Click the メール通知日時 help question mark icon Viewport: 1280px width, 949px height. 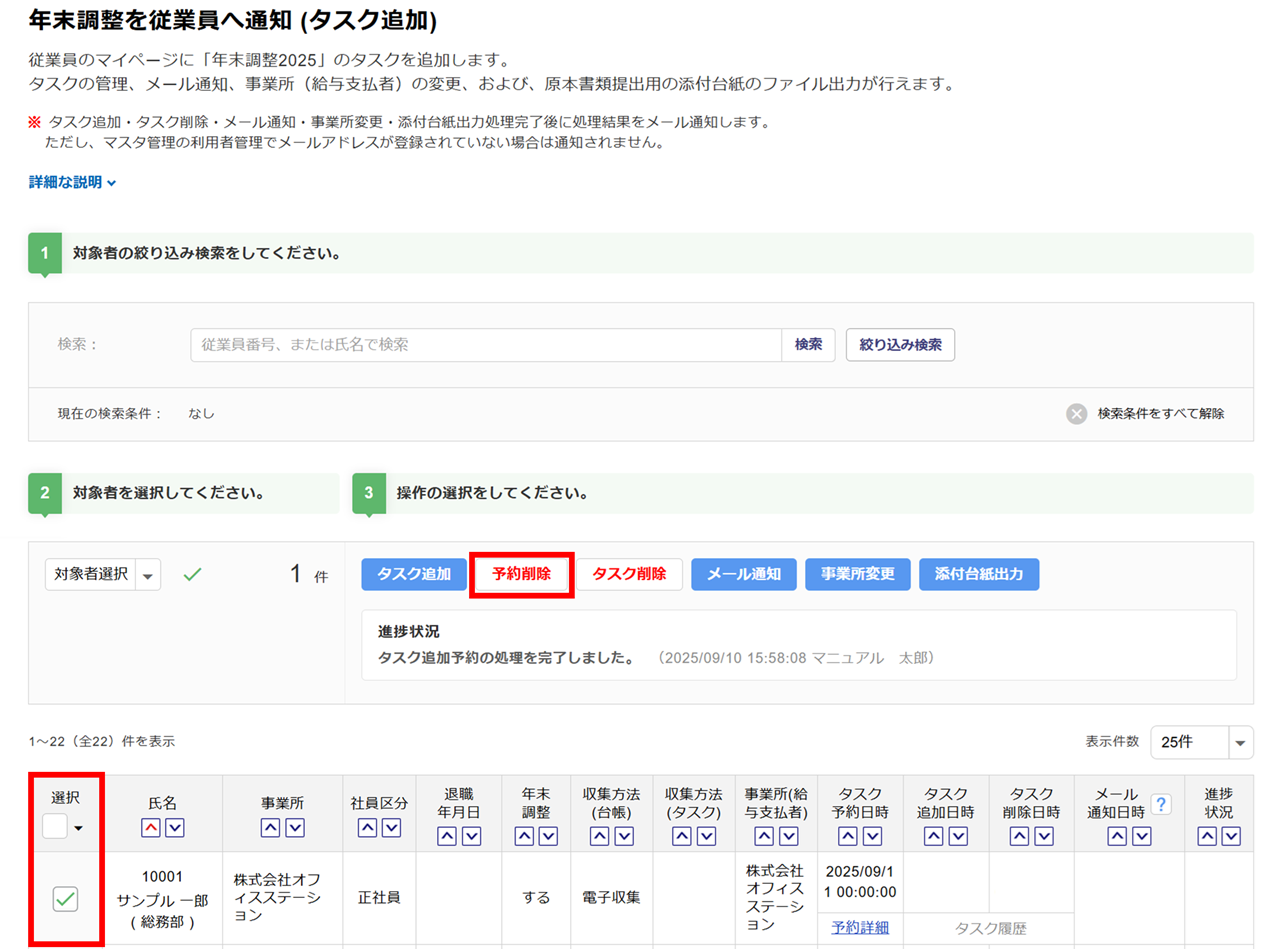pyautogui.click(x=1161, y=804)
